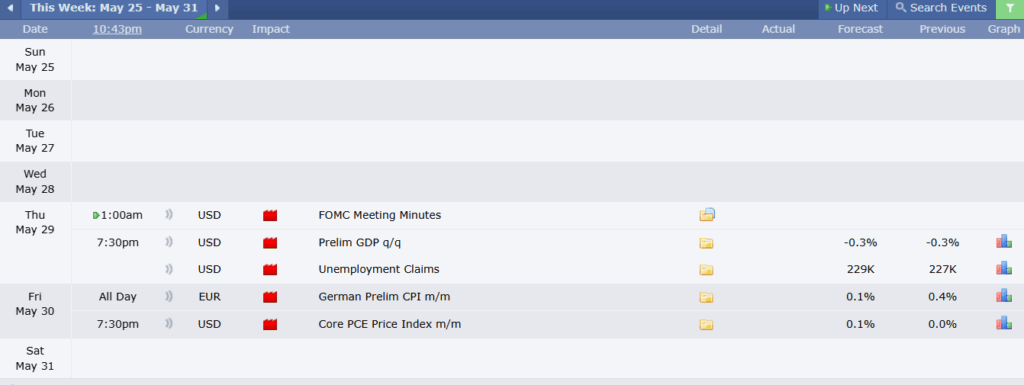Open Search Events

click(941, 8)
